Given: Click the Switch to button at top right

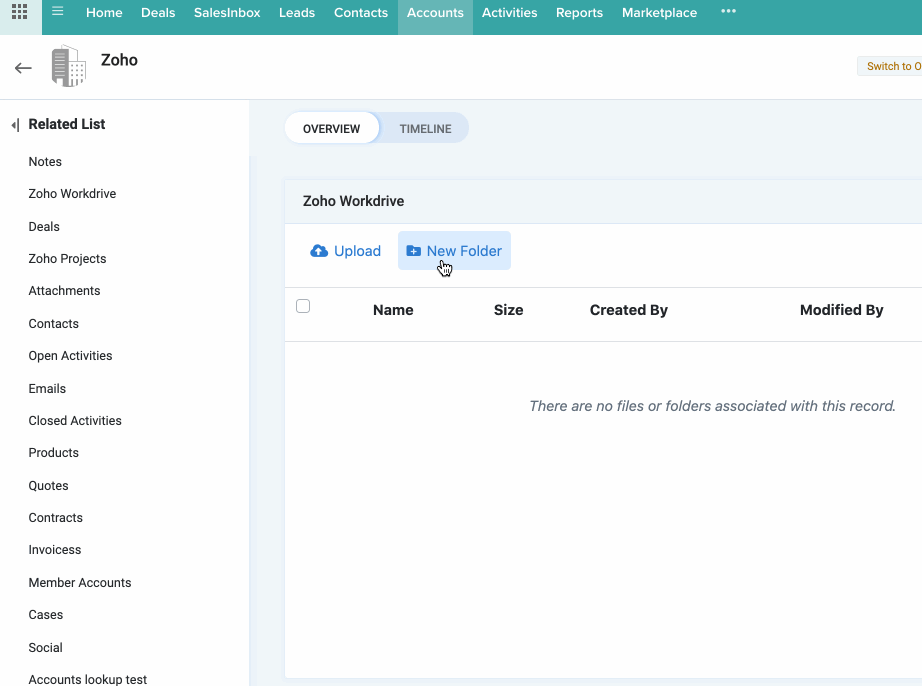Looking at the screenshot, I should point(890,66).
